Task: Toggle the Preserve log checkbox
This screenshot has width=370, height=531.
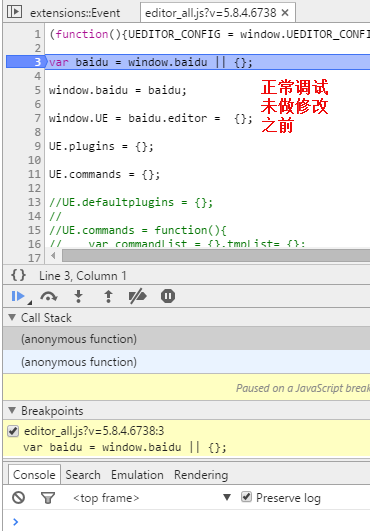Action: (x=246, y=497)
